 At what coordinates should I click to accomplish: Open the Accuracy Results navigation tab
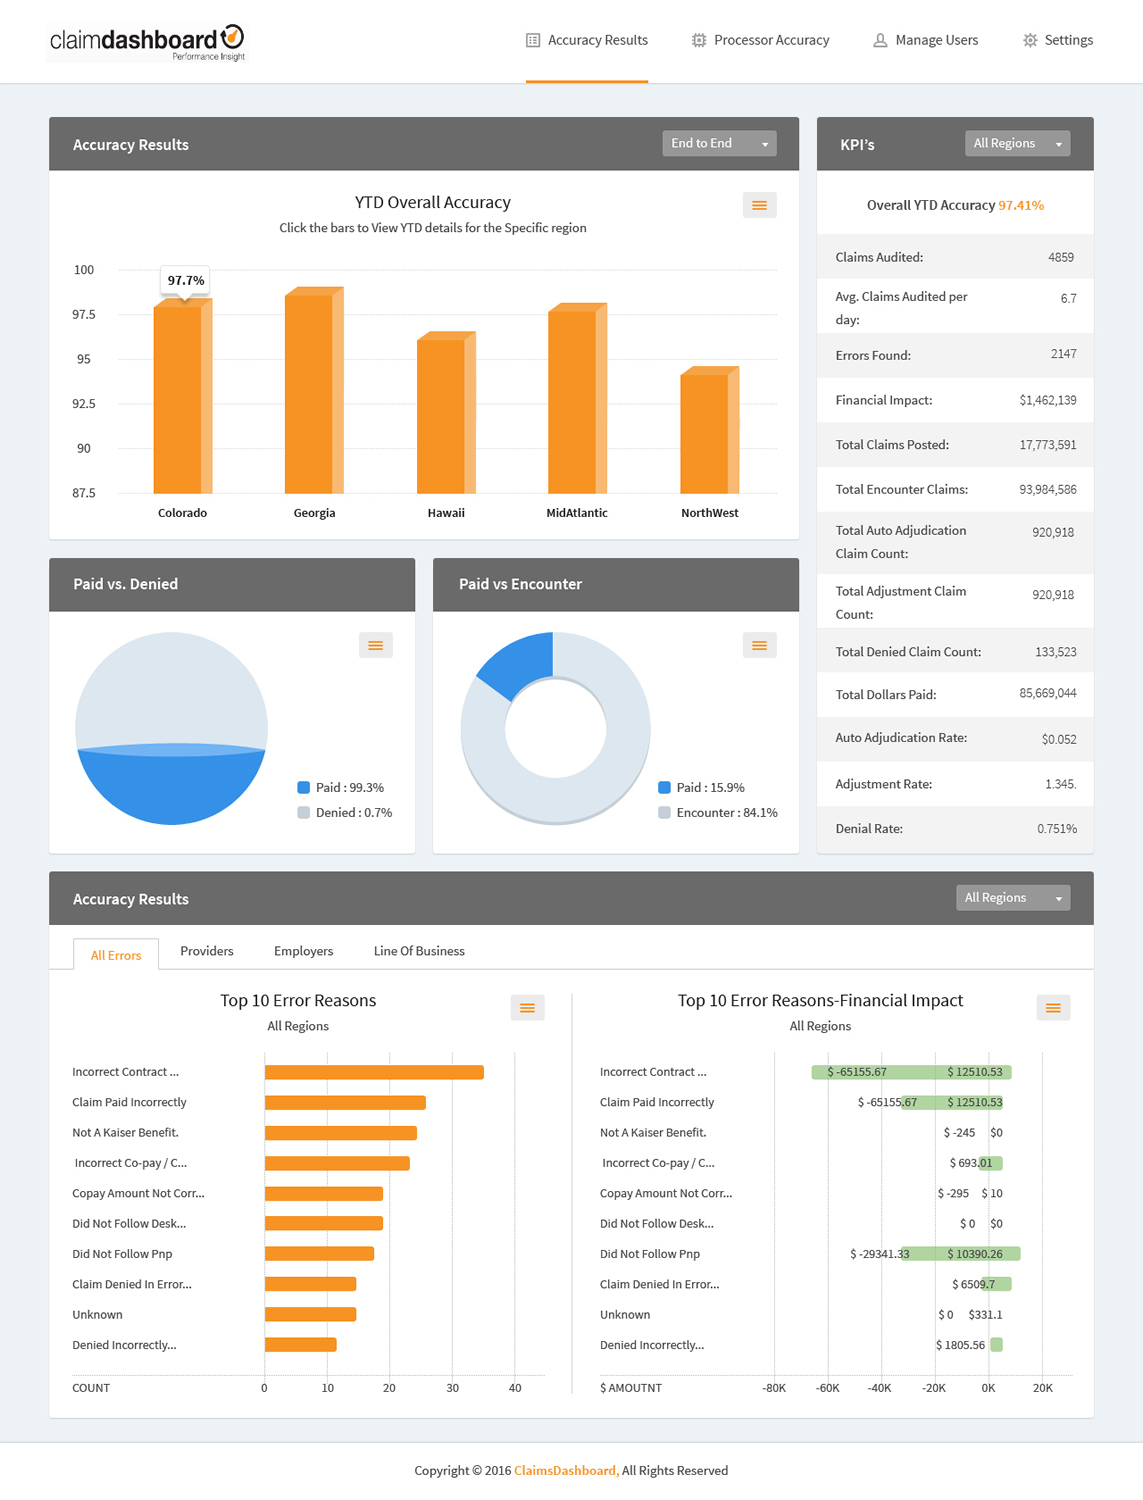pyautogui.click(x=587, y=40)
